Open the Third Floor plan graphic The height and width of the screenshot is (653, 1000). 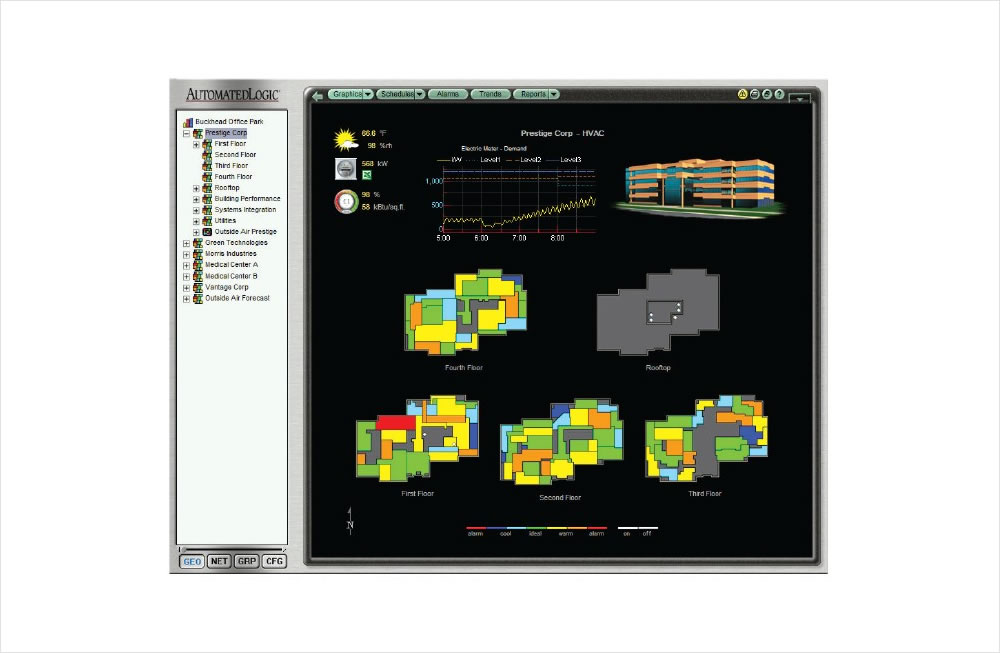(x=707, y=438)
